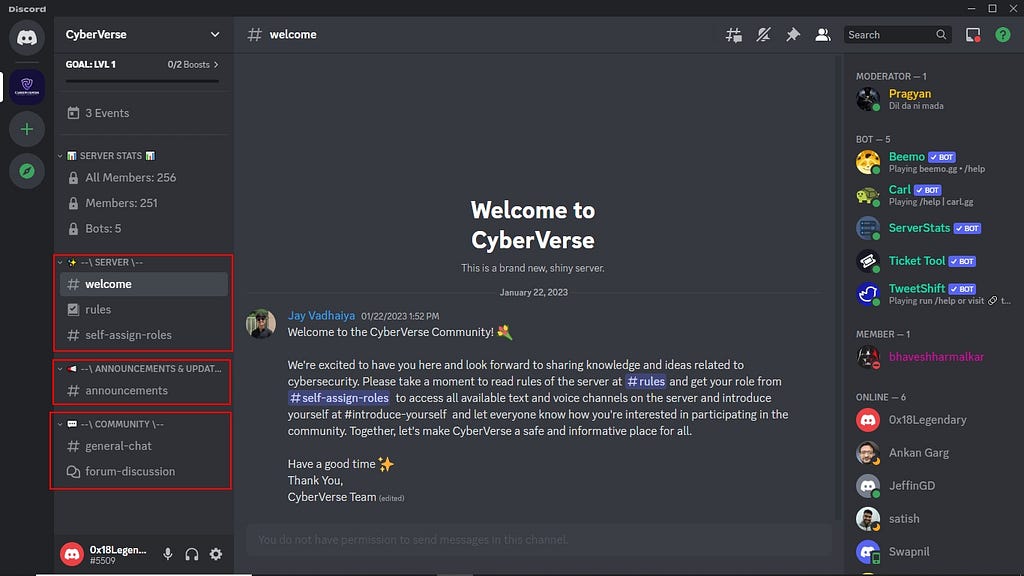
Task: Open User Settings gear icon
Action: [216, 554]
